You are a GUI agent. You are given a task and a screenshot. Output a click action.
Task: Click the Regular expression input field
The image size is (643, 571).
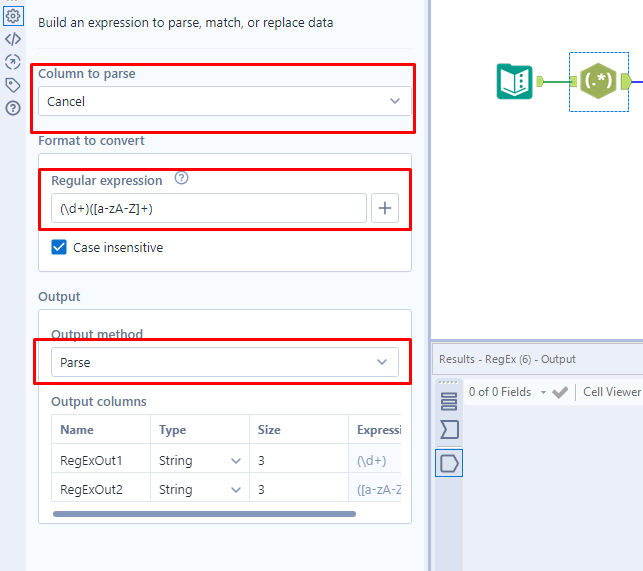[x=210, y=208]
